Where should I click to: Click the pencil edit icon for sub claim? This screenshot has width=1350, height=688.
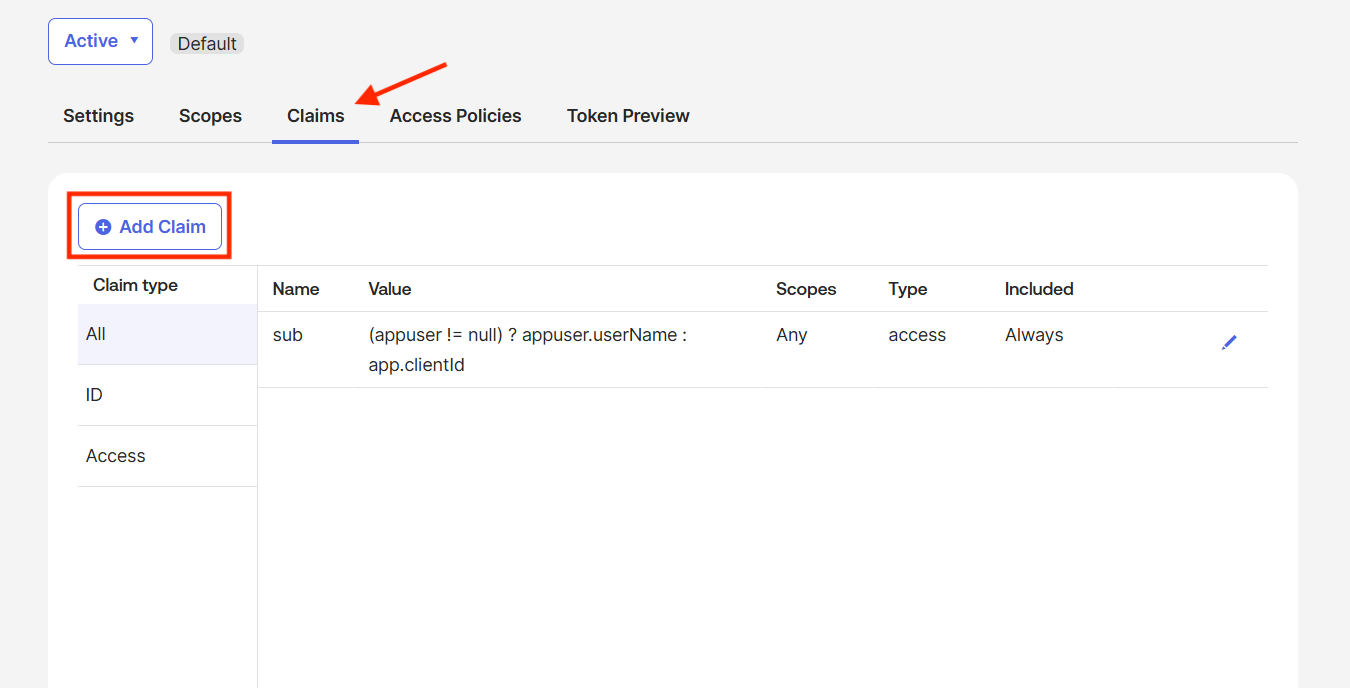[1229, 342]
